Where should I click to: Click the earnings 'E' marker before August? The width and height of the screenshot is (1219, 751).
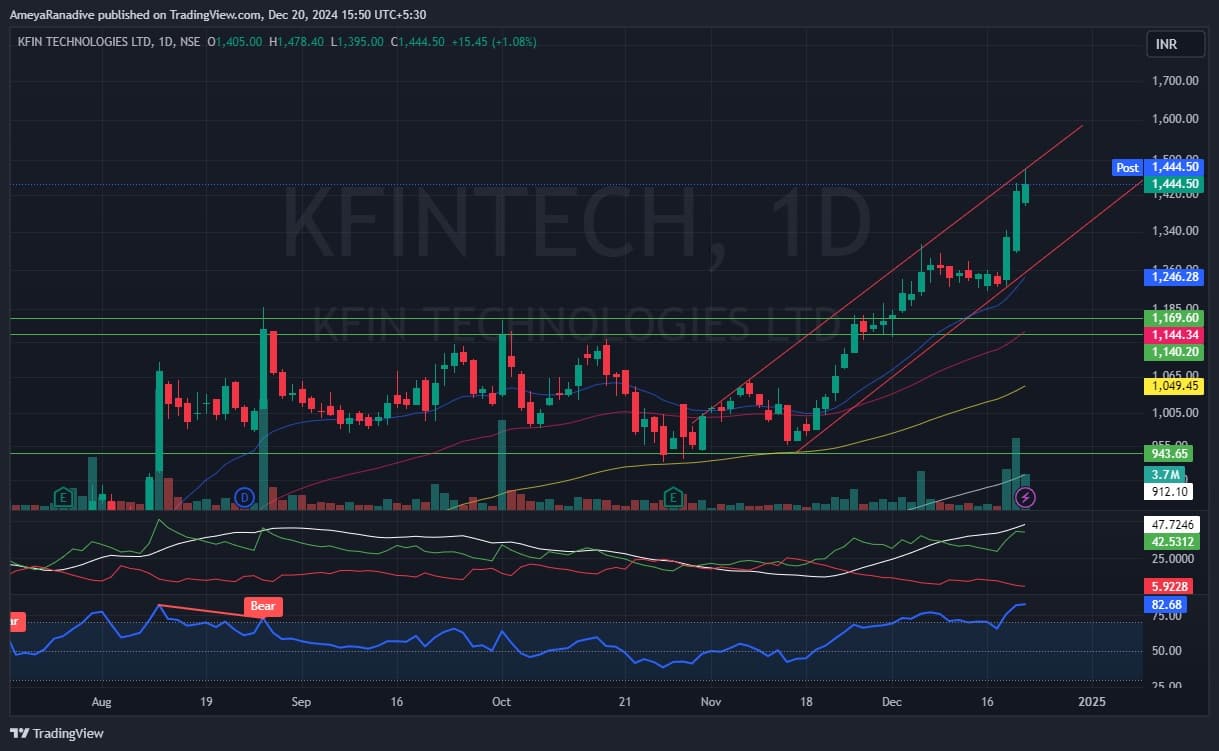click(x=63, y=497)
